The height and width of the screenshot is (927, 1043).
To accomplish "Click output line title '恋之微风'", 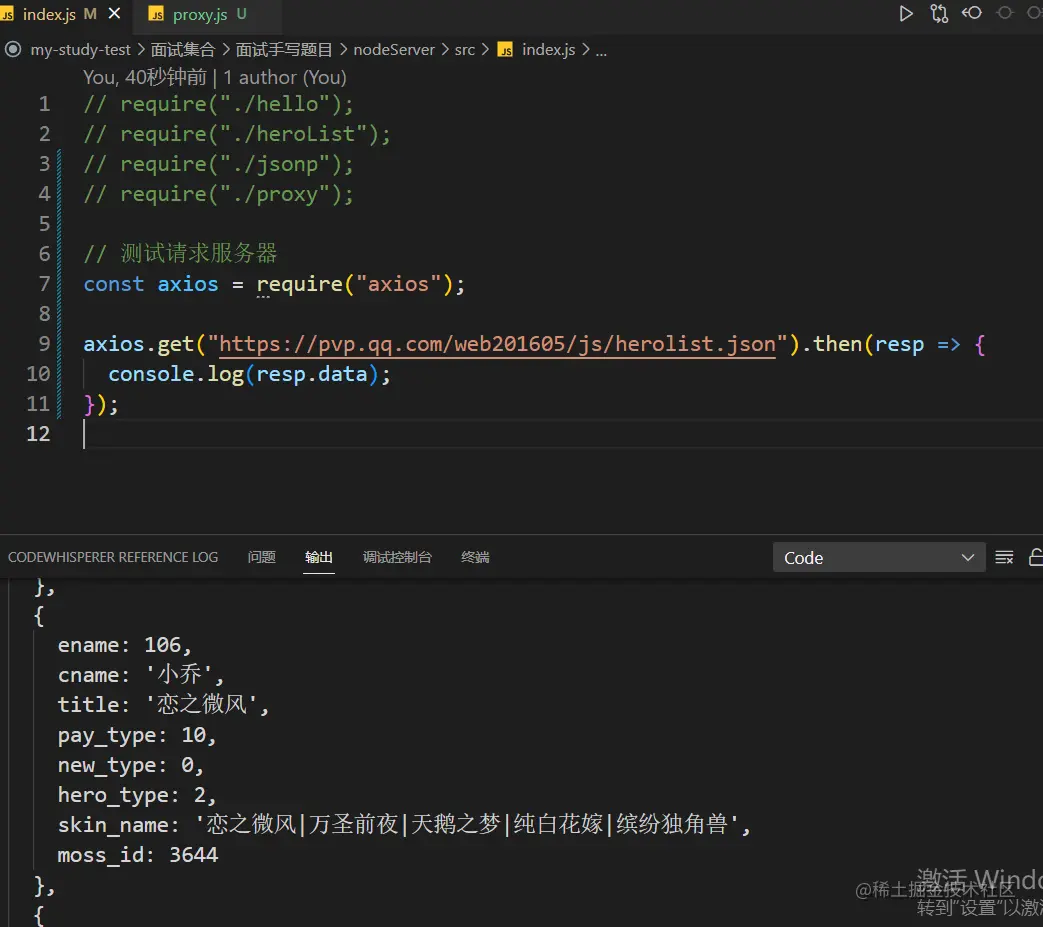I will point(163,705).
